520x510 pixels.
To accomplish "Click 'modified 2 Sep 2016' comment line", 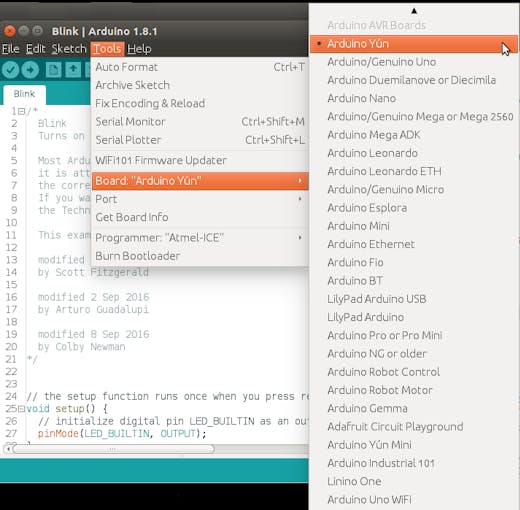I will point(93,297).
